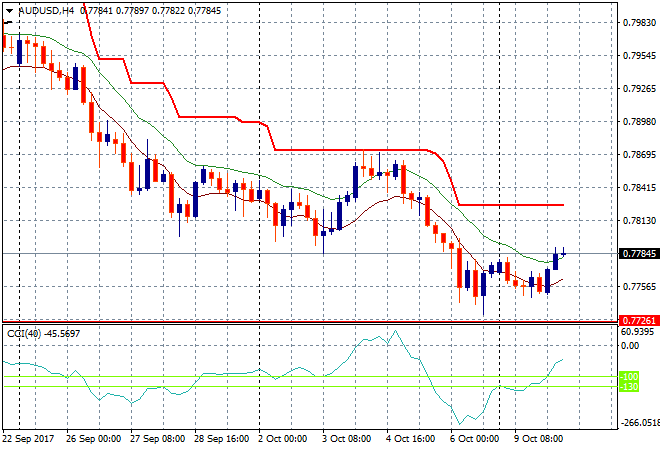660x450 pixels.
Task: Click the AUDUSD,H4 symbol title text
Action: click(46, 11)
